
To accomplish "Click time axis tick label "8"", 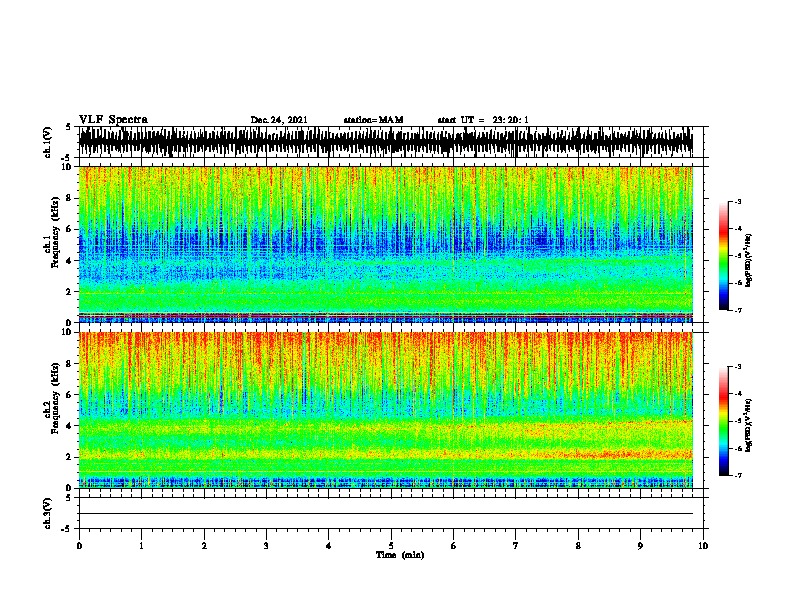I will [x=578, y=546].
